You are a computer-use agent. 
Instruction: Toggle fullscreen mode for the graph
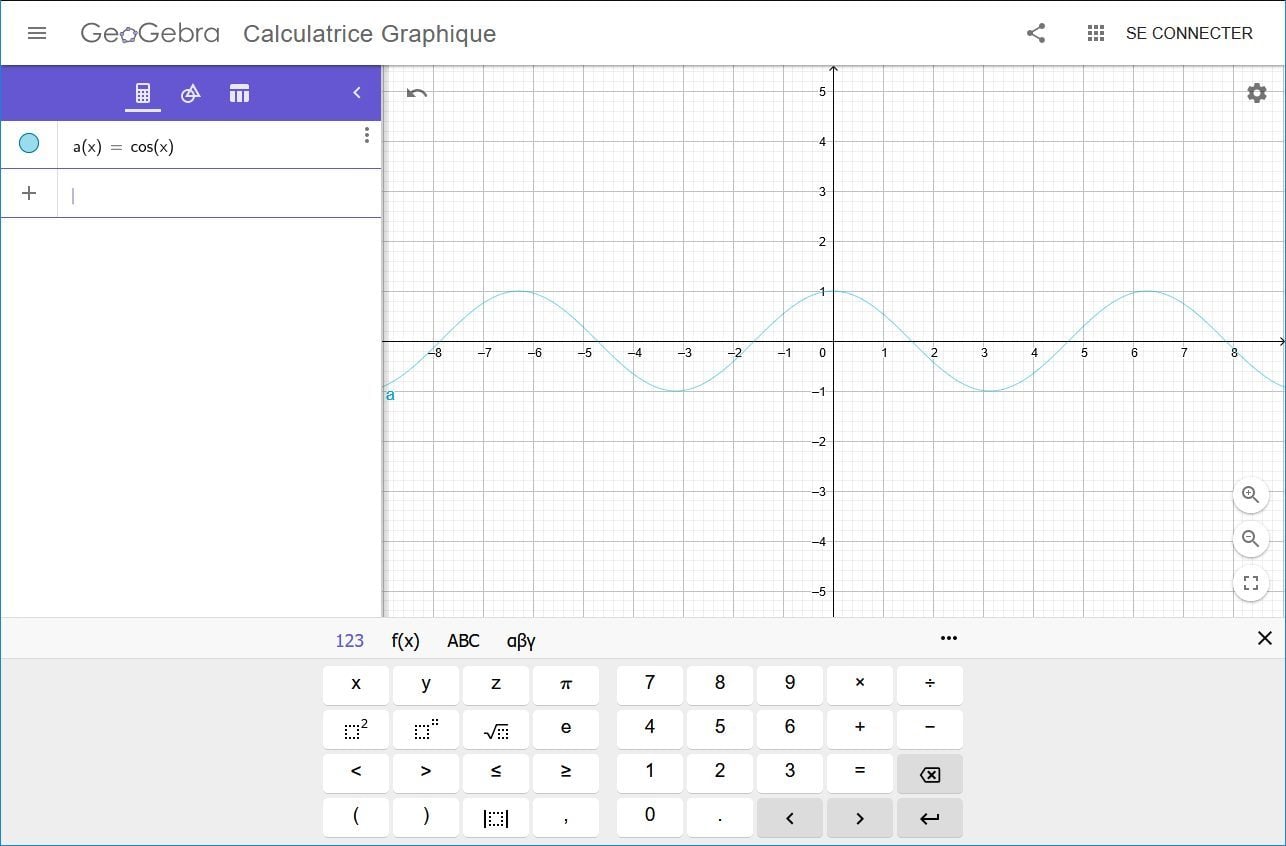(x=1250, y=584)
